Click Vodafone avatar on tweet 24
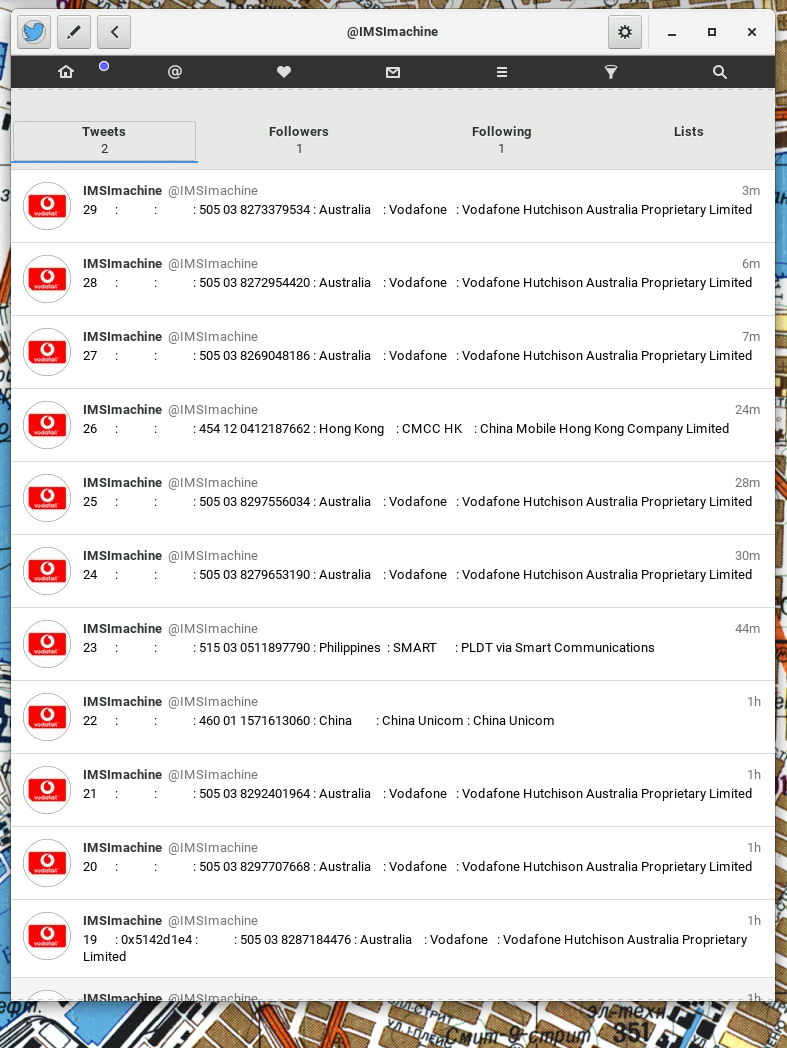Viewport: 787px width, 1048px height. (x=47, y=570)
